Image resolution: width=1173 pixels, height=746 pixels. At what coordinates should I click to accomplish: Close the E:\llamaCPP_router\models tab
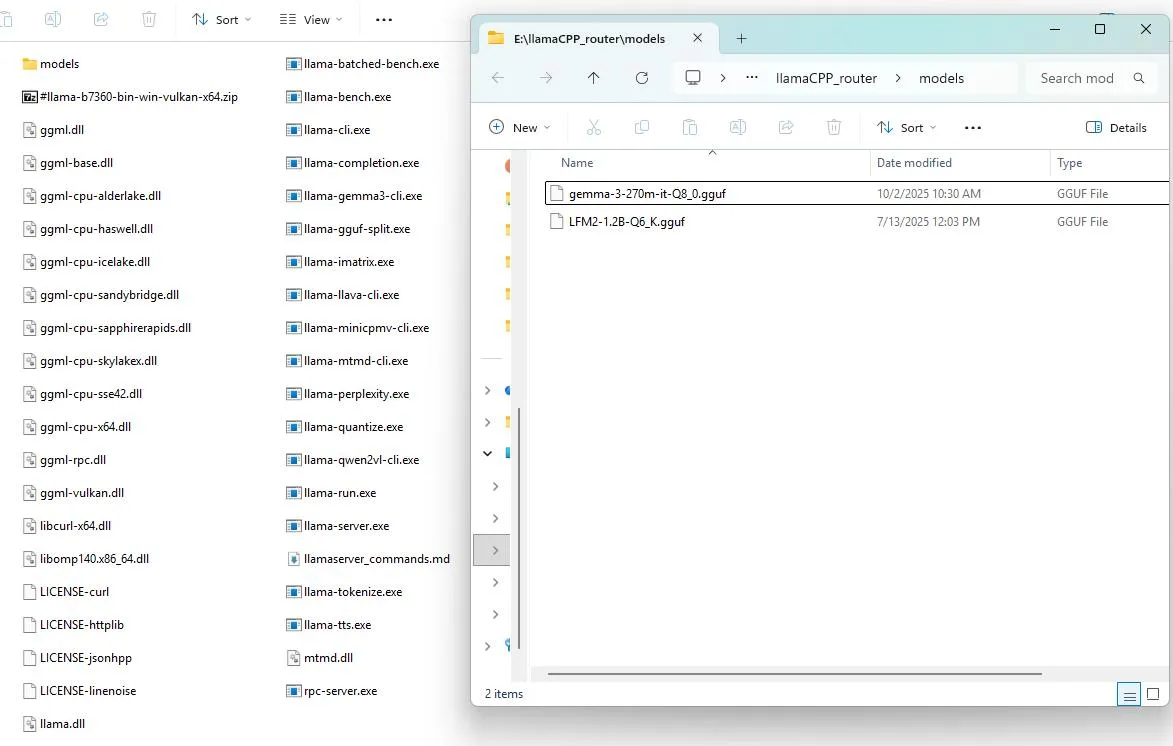(697, 38)
